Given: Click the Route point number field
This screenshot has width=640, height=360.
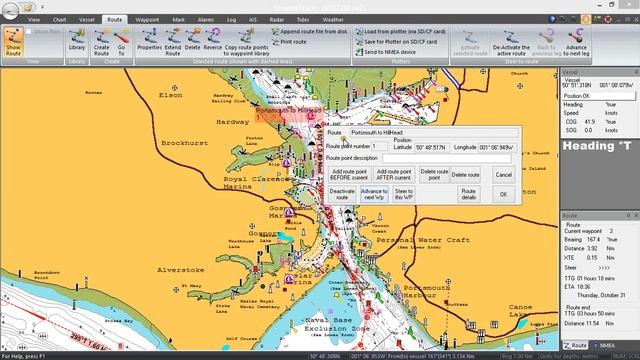Looking at the screenshot, I should click(x=379, y=147).
